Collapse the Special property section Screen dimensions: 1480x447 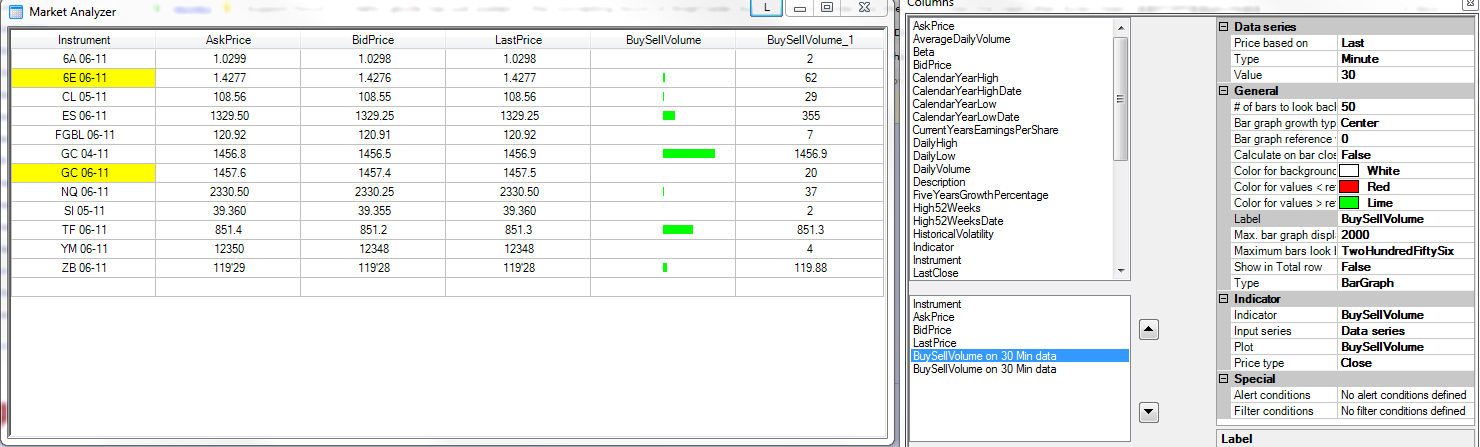click(1224, 379)
